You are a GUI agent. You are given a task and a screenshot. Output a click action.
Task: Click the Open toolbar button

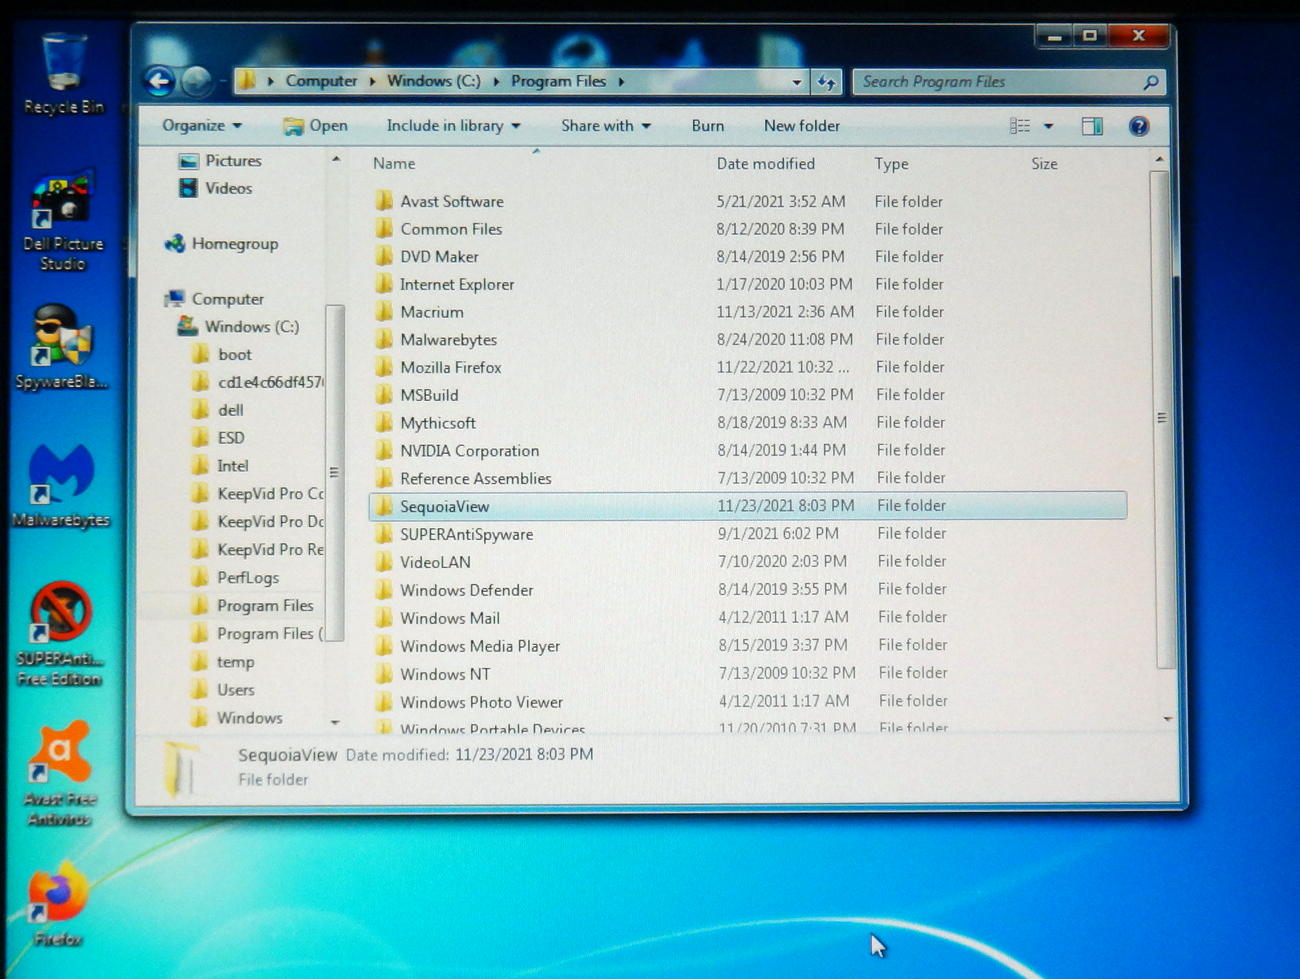[x=316, y=126]
